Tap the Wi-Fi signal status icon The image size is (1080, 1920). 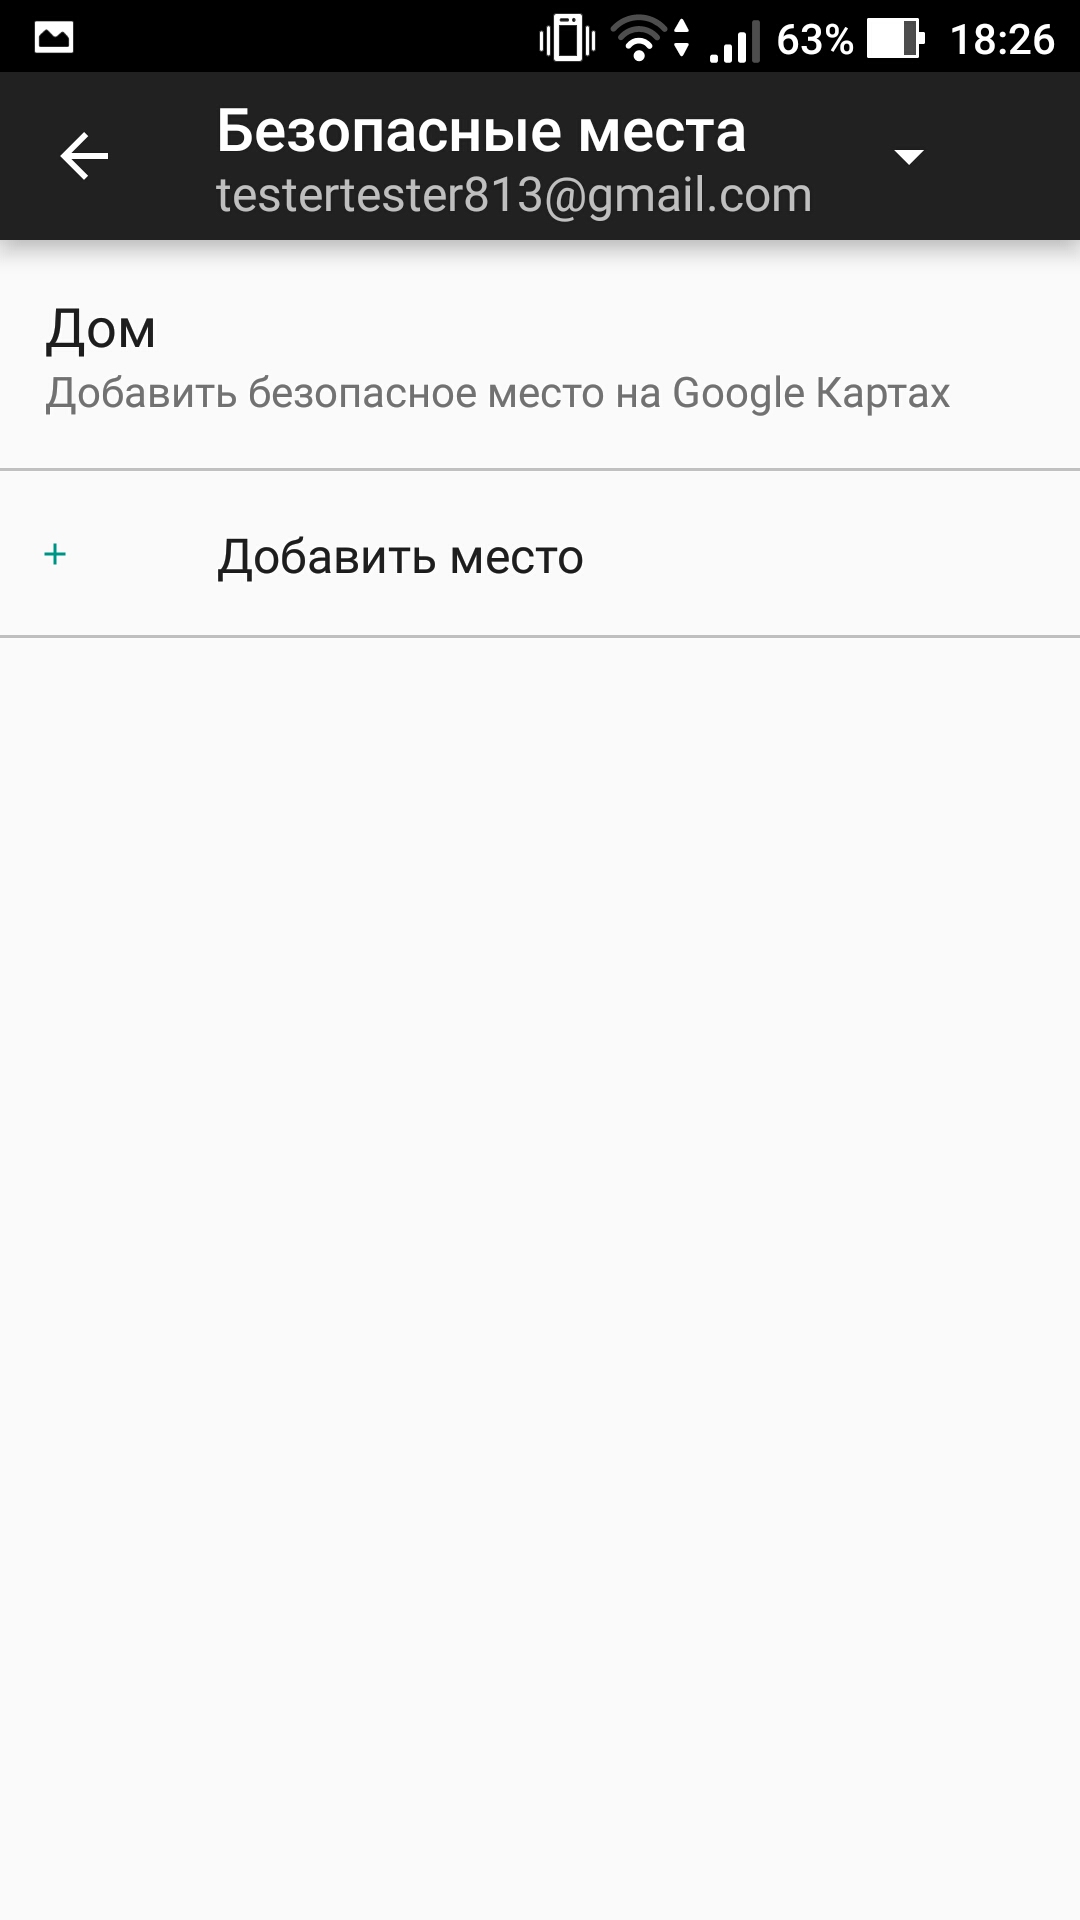click(637, 39)
